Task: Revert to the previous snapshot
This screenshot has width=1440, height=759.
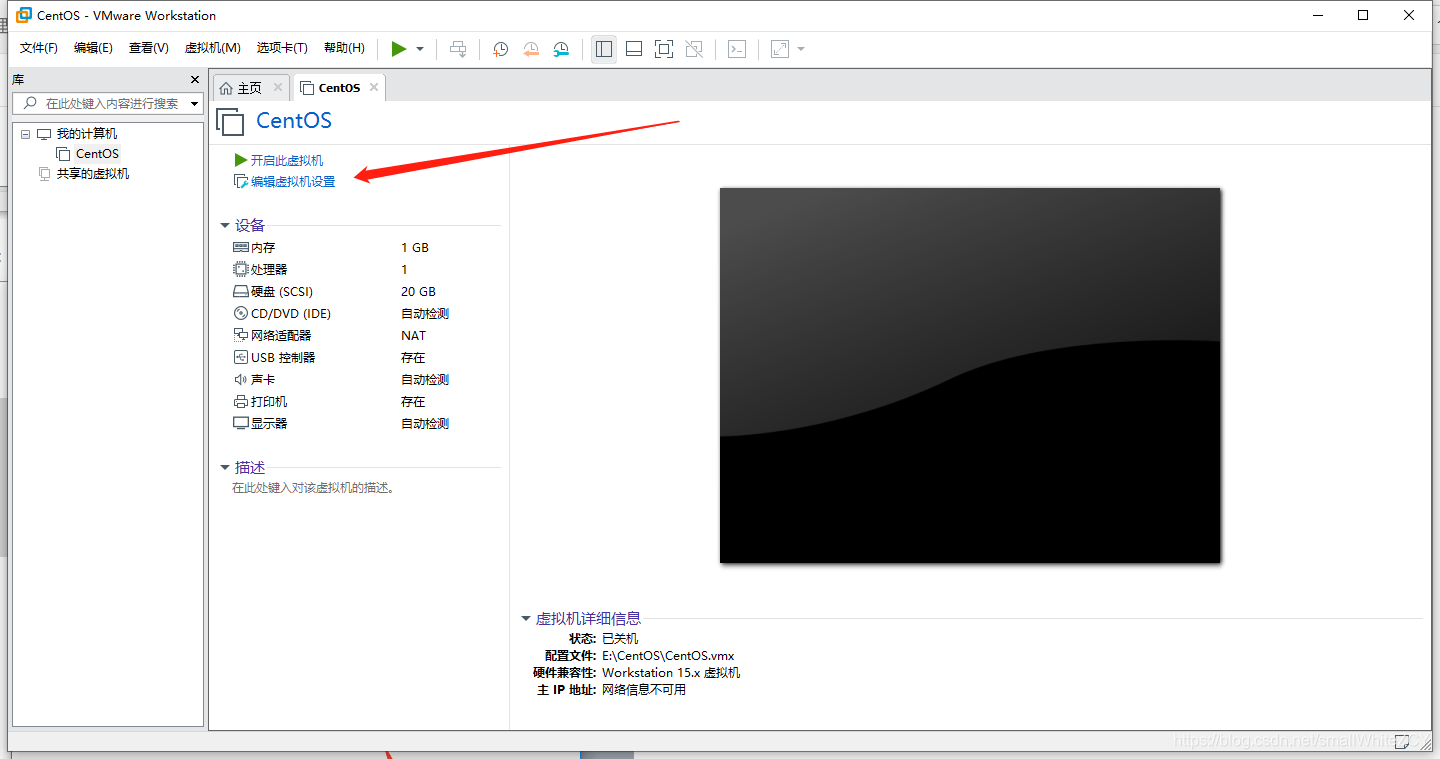Action: coord(531,49)
